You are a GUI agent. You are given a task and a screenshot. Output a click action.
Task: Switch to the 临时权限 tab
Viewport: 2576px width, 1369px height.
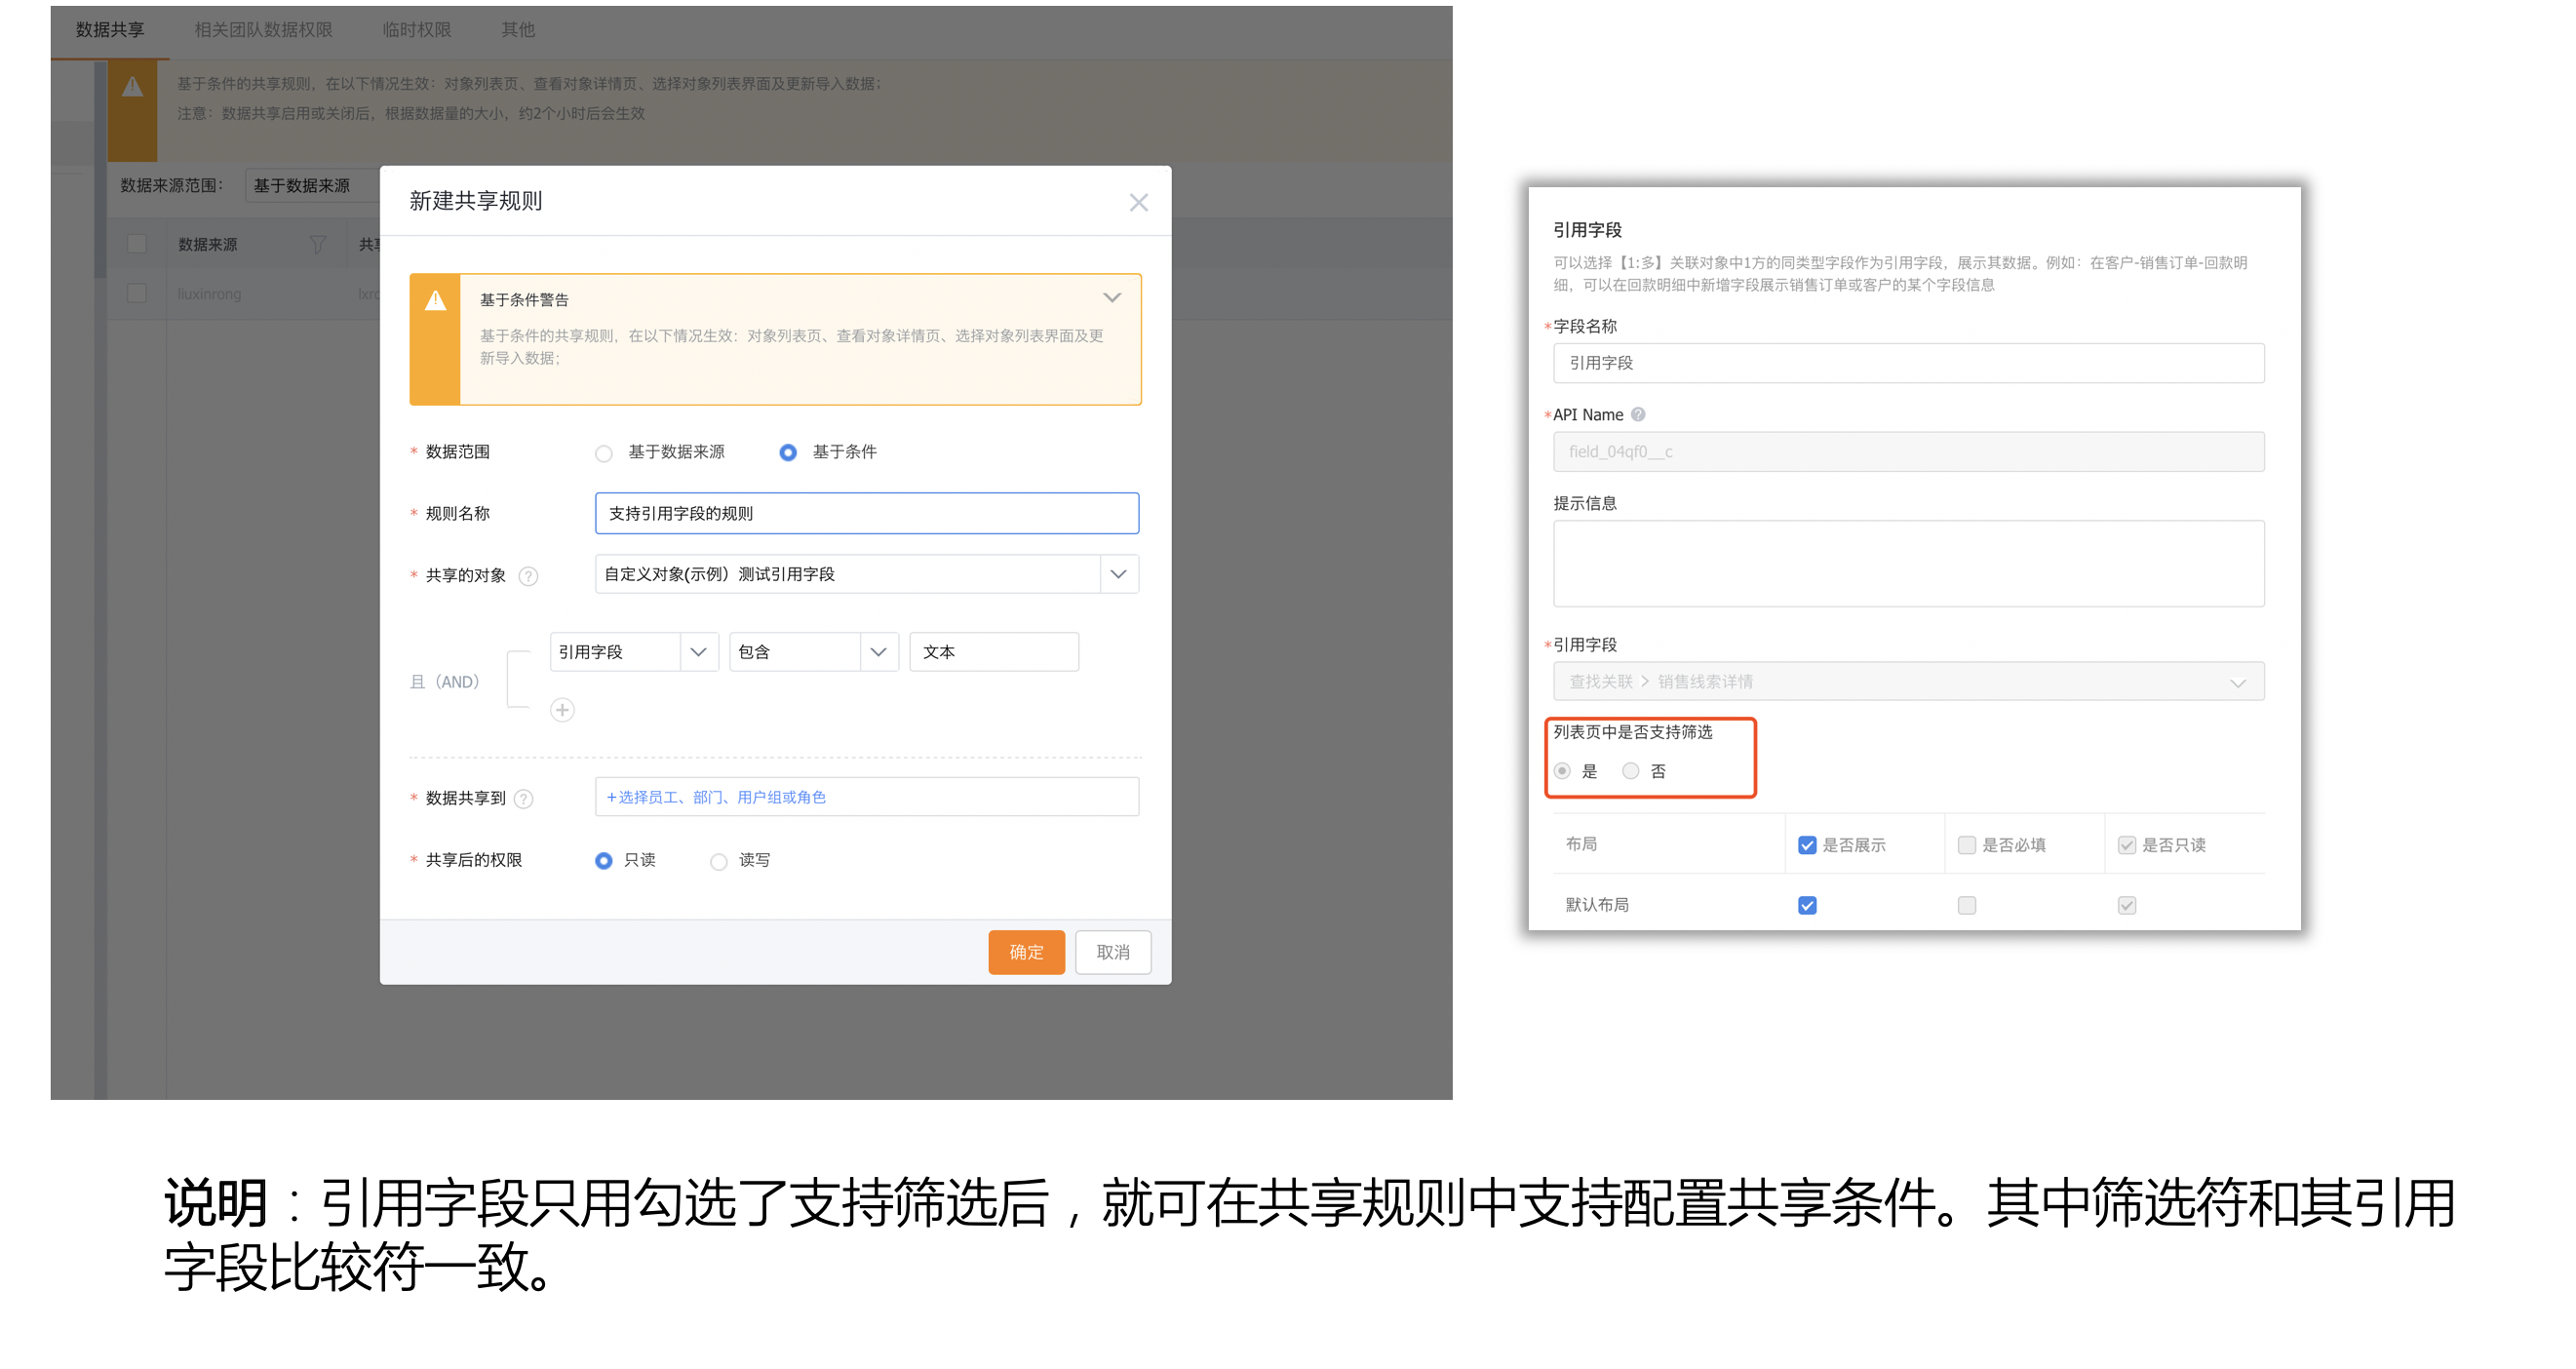coord(417,30)
